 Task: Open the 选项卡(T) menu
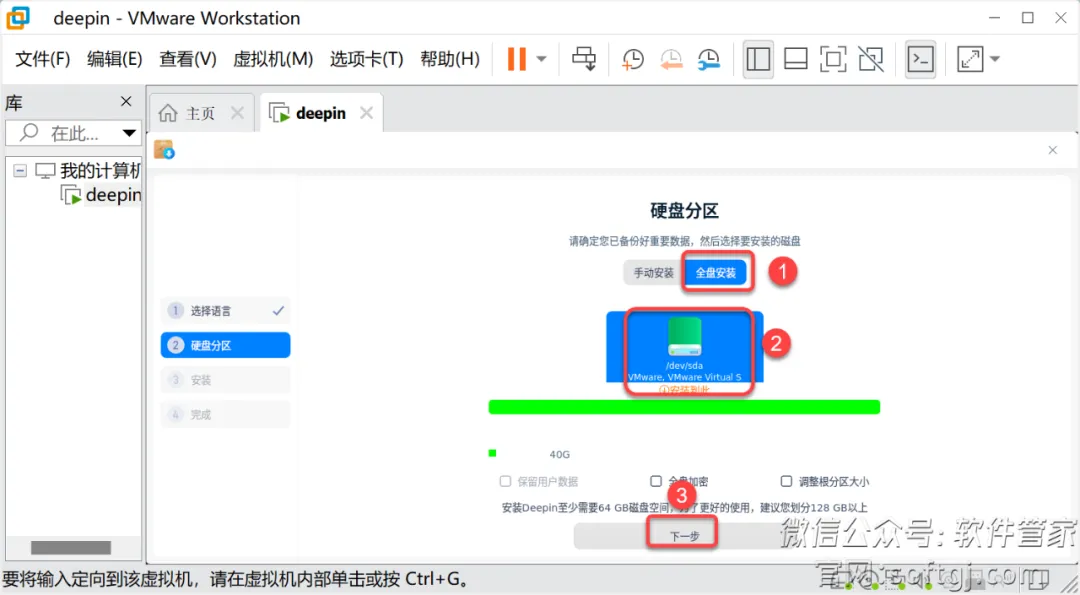point(366,59)
